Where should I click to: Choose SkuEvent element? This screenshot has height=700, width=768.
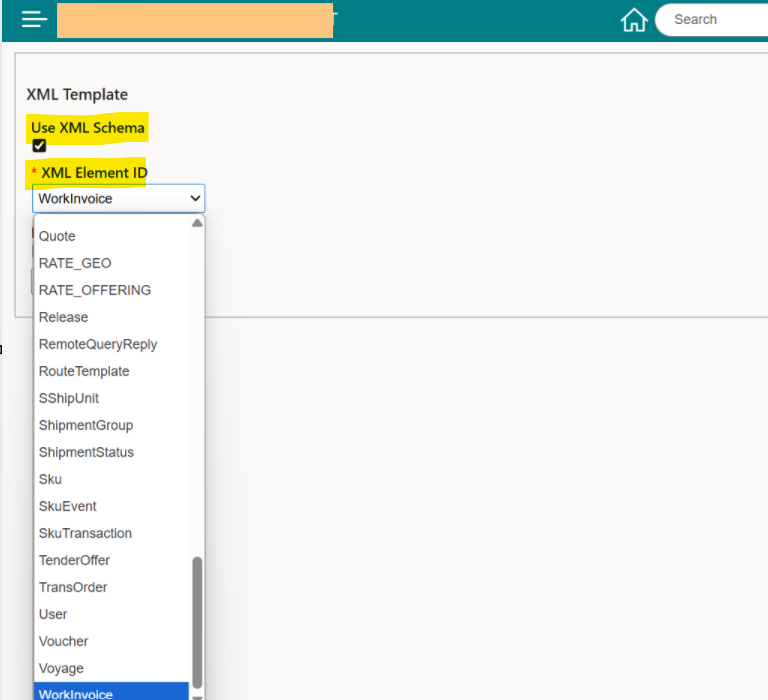point(111,506)
